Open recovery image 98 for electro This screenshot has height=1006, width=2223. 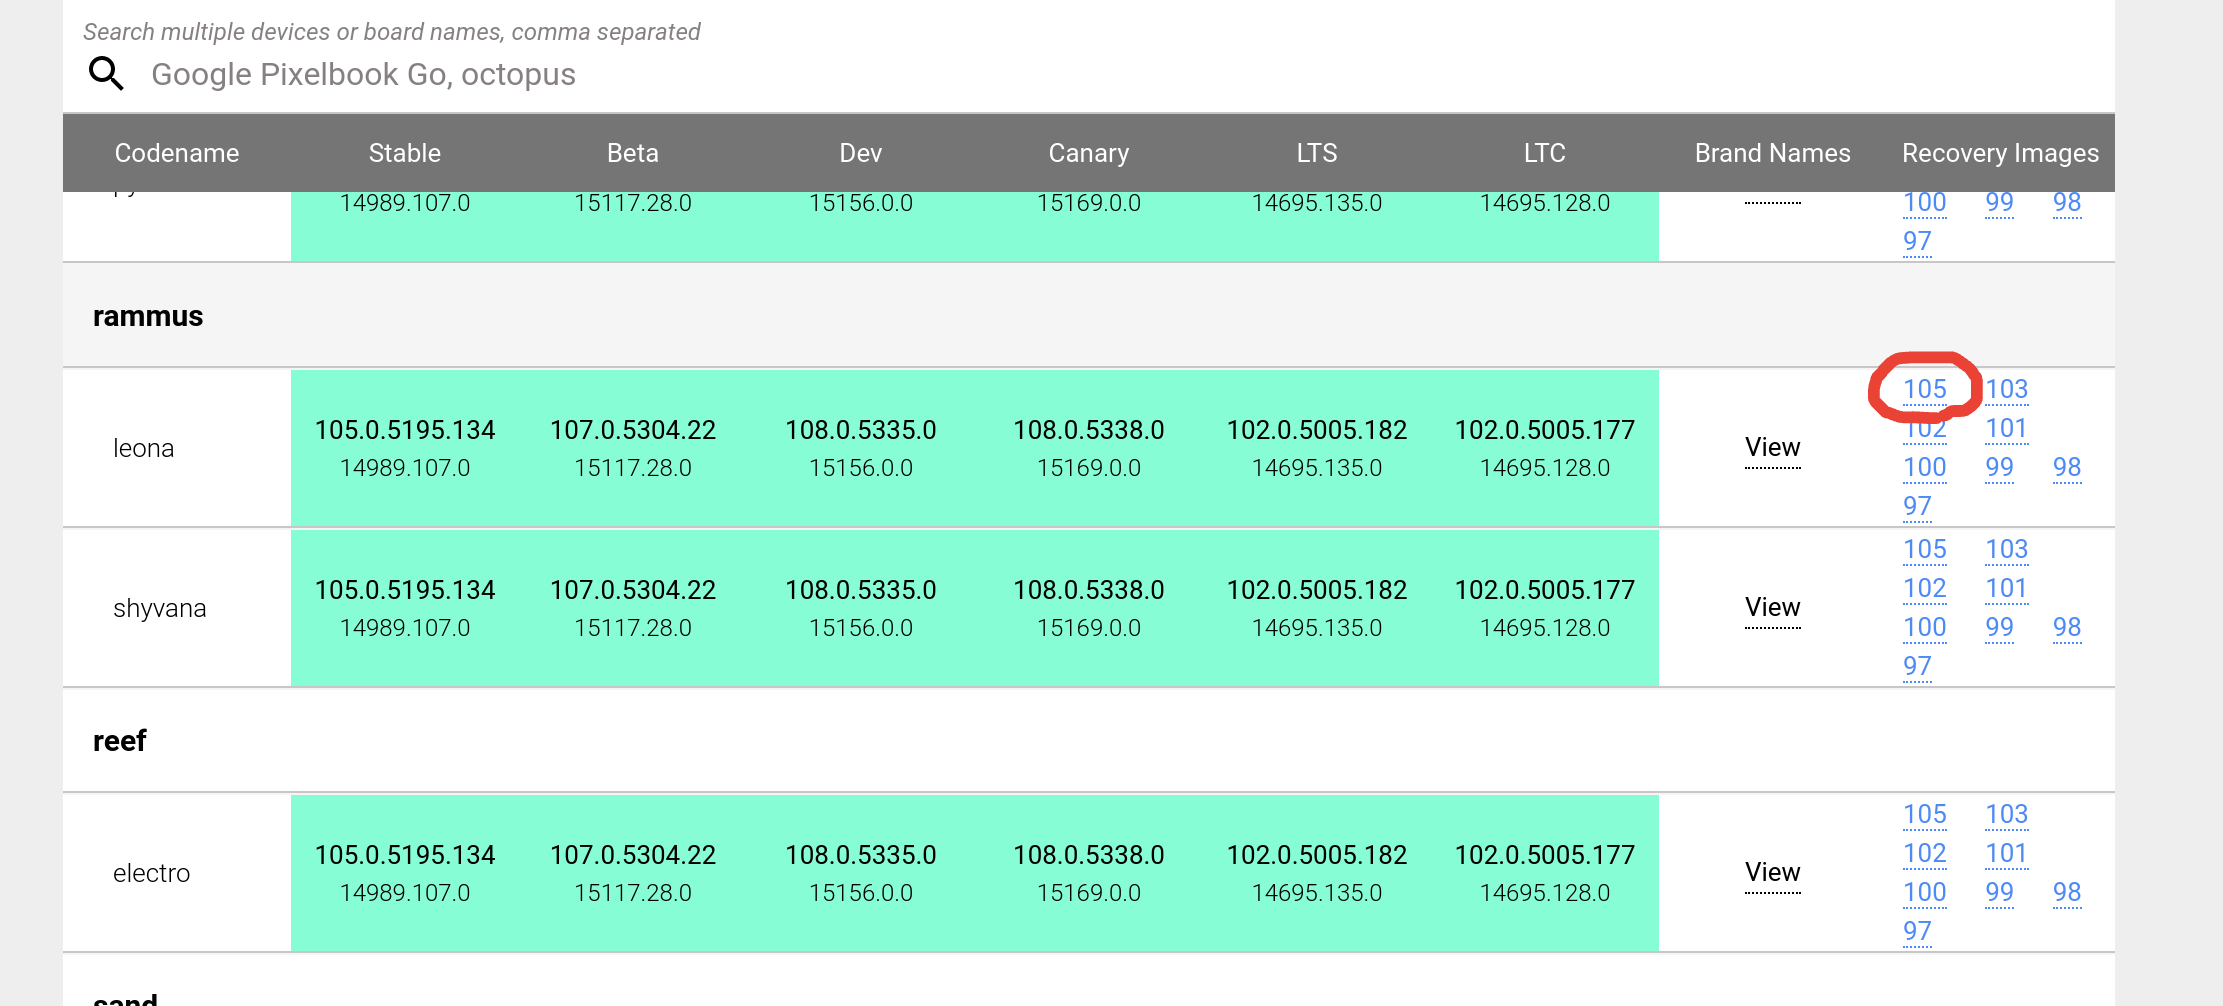pyautogui.click(x=2066, y=892)
